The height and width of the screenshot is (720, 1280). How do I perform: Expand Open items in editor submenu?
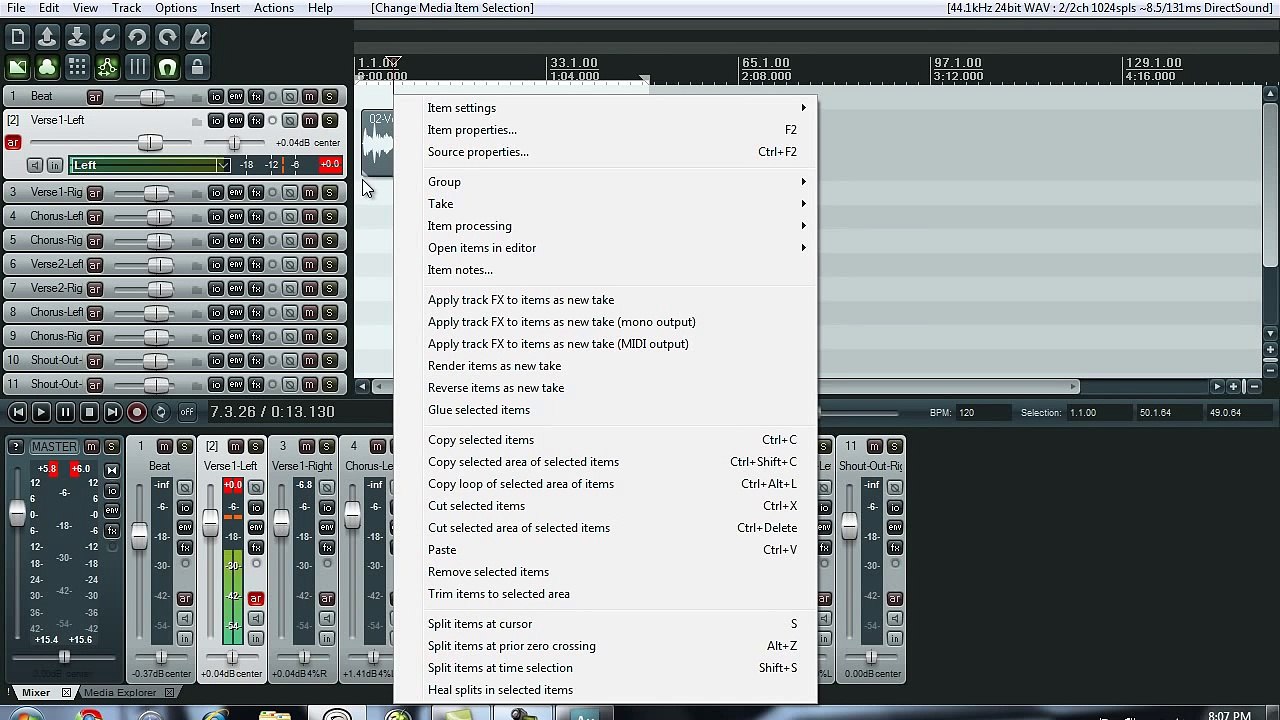pos(615,248)
